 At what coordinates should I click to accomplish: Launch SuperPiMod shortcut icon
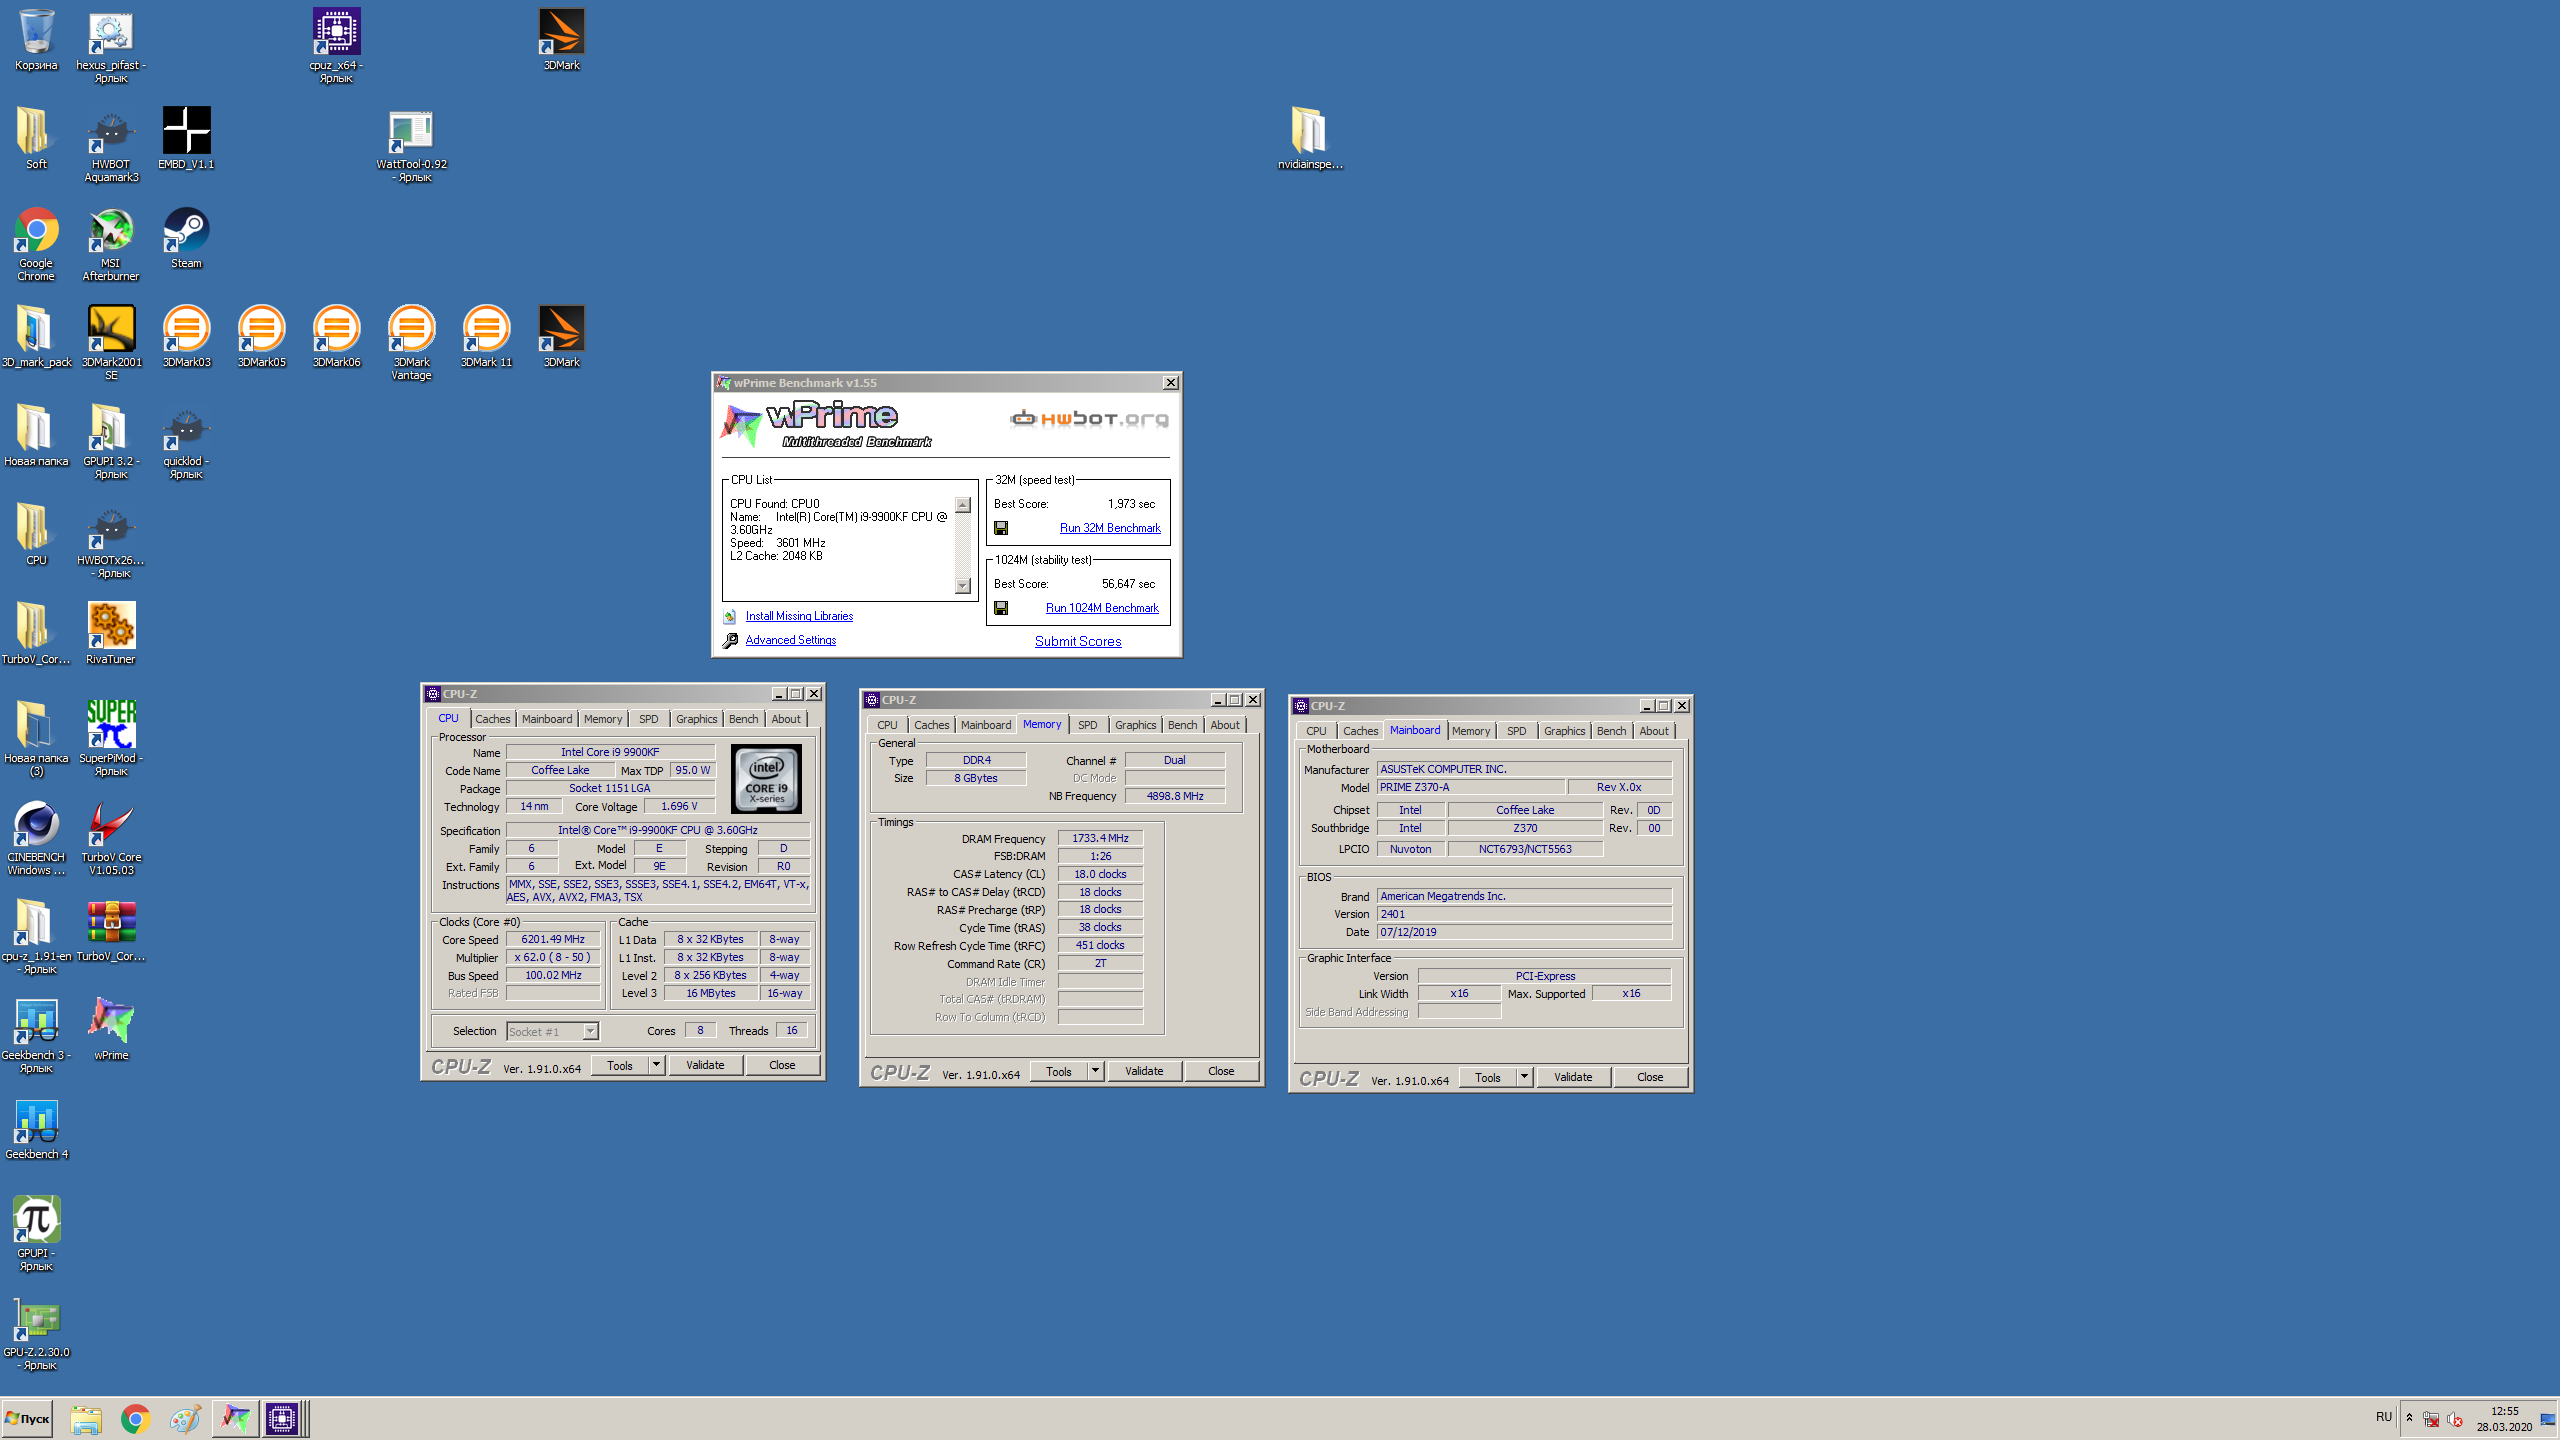(111, 739)
